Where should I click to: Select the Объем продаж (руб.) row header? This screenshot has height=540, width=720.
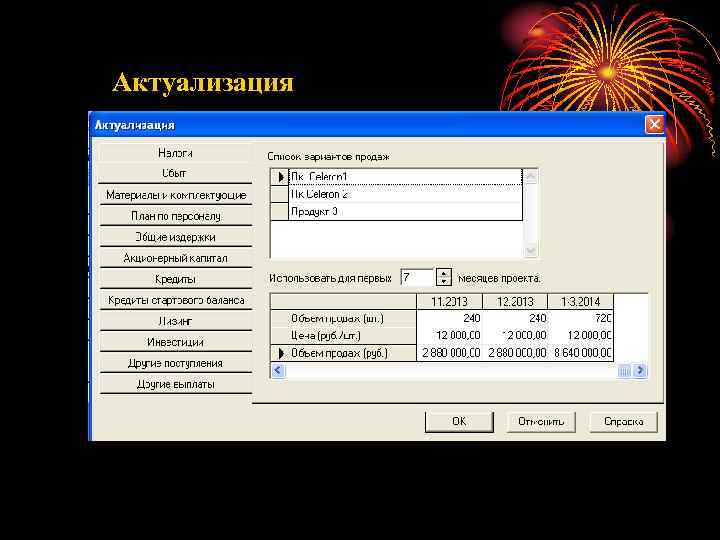point(343,353)
